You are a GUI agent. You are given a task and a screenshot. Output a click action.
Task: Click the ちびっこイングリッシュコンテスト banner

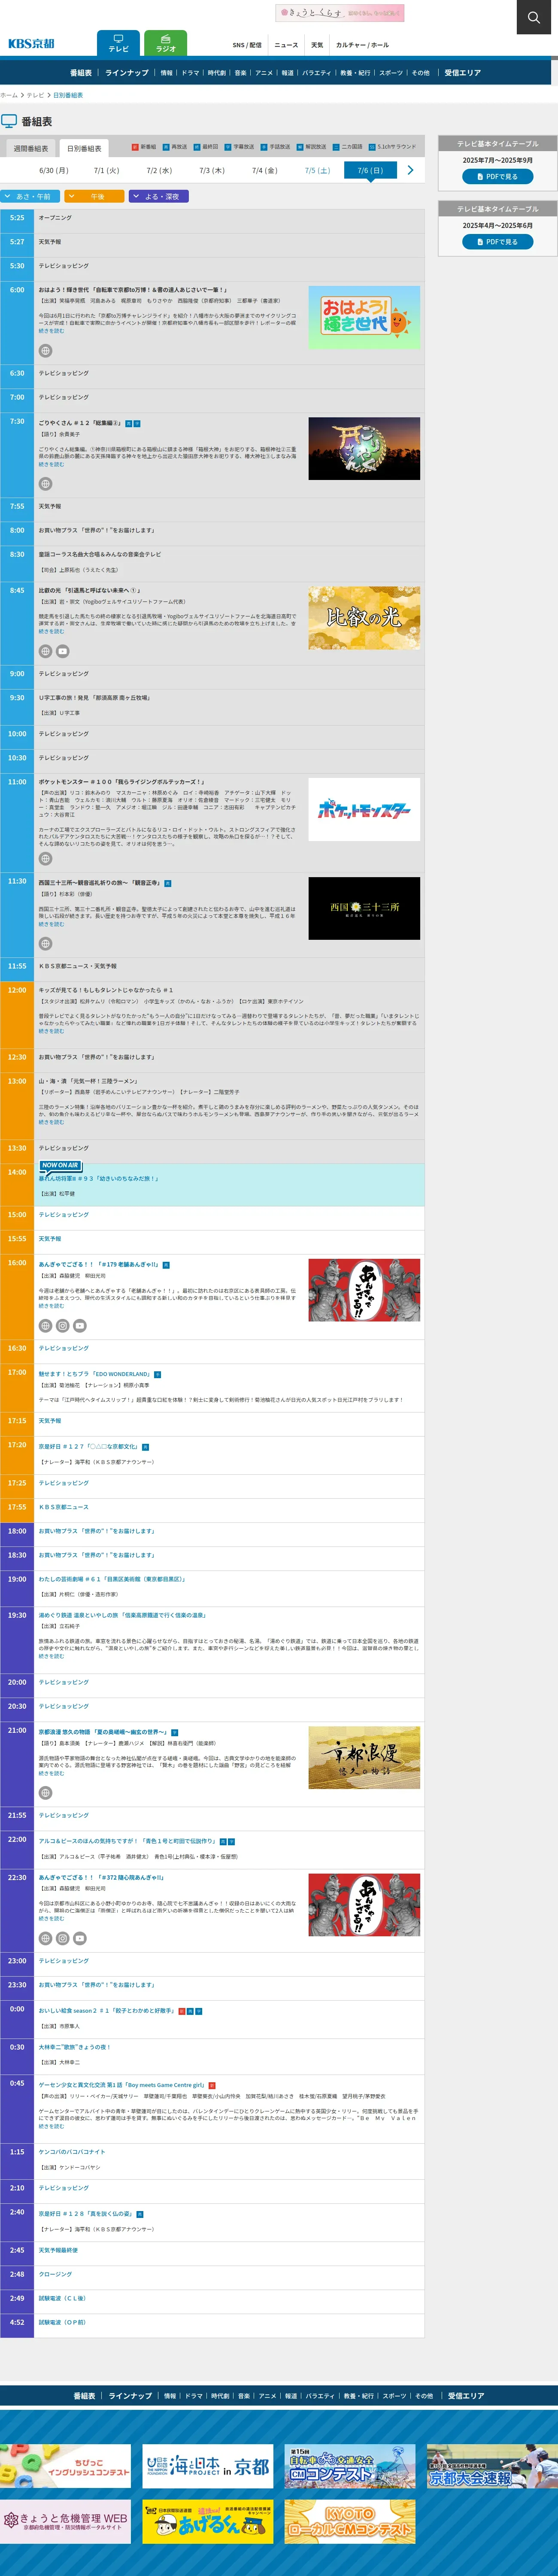65,2467
